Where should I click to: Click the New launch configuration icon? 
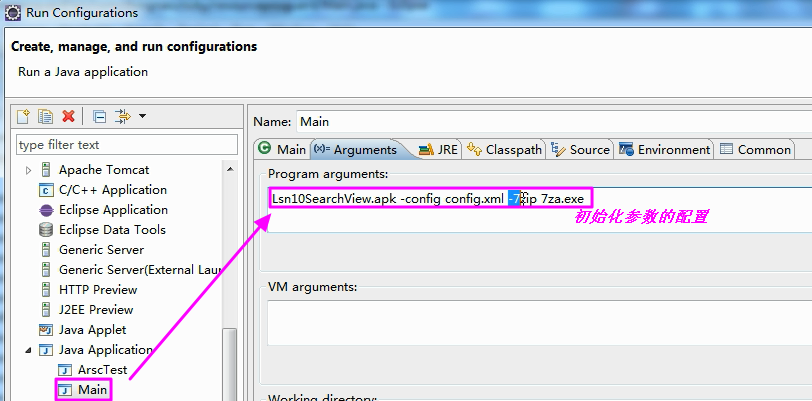pos(23,116)
